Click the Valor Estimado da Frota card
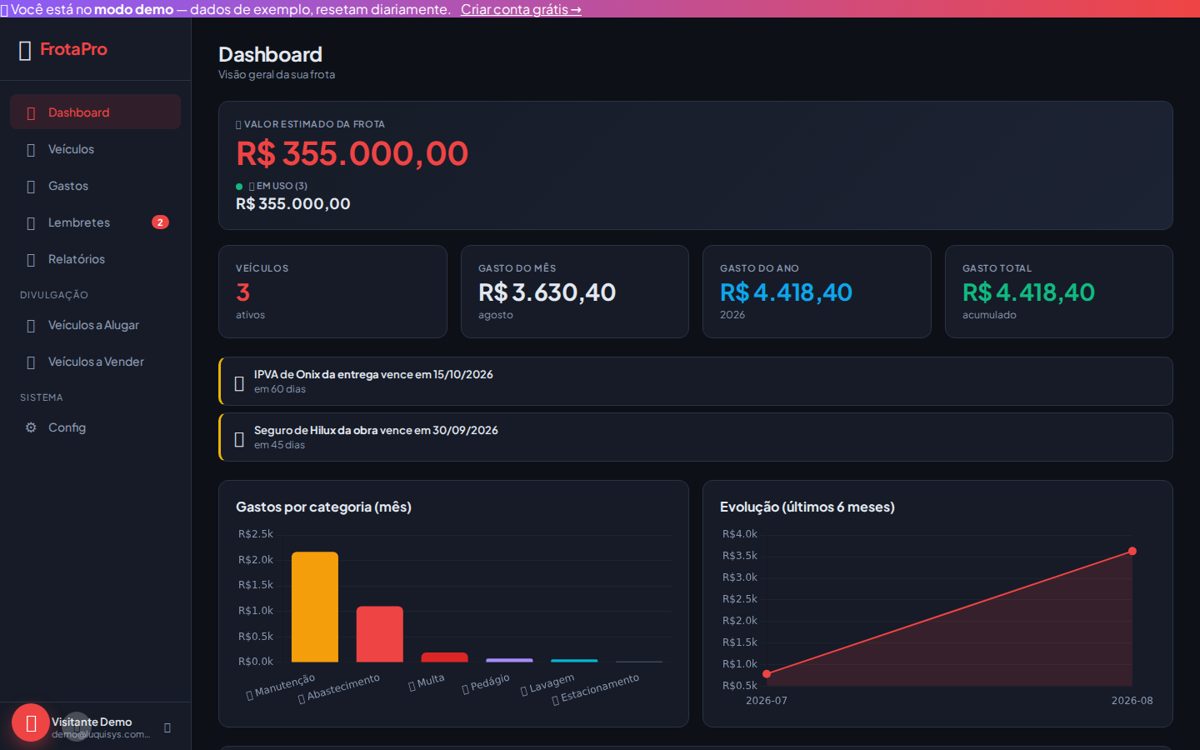The width and height of the screenshot is (1200, 750). pyautogui.click(x=695, y=165)
